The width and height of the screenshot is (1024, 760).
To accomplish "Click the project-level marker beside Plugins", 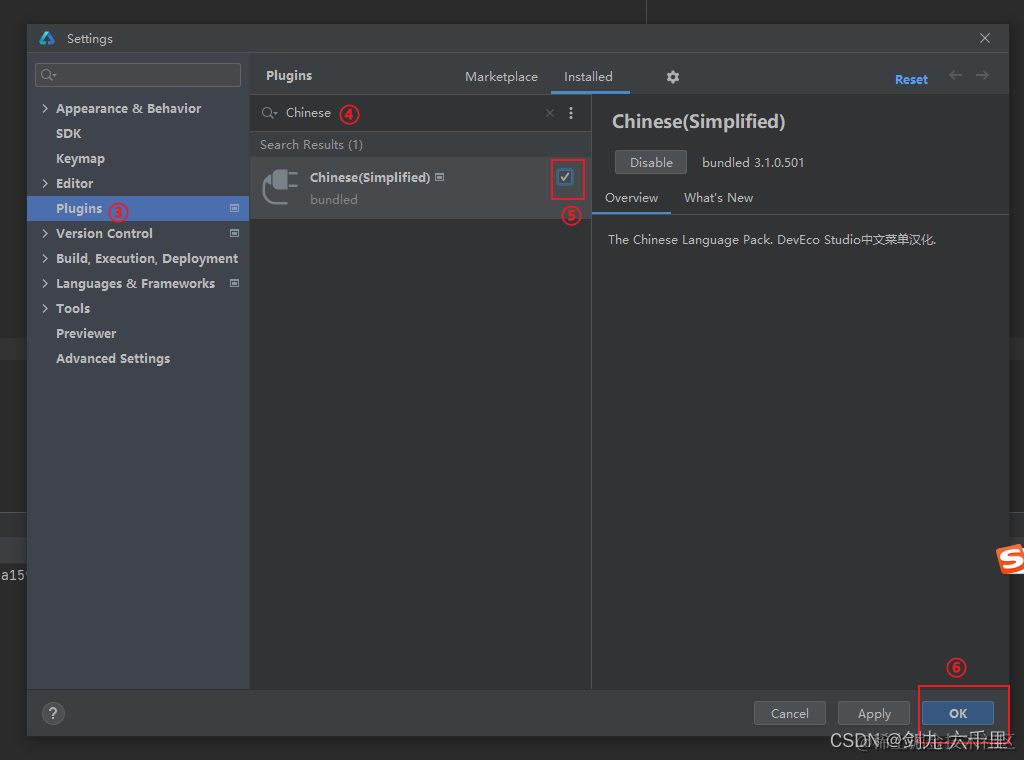I will click(234, 208).
